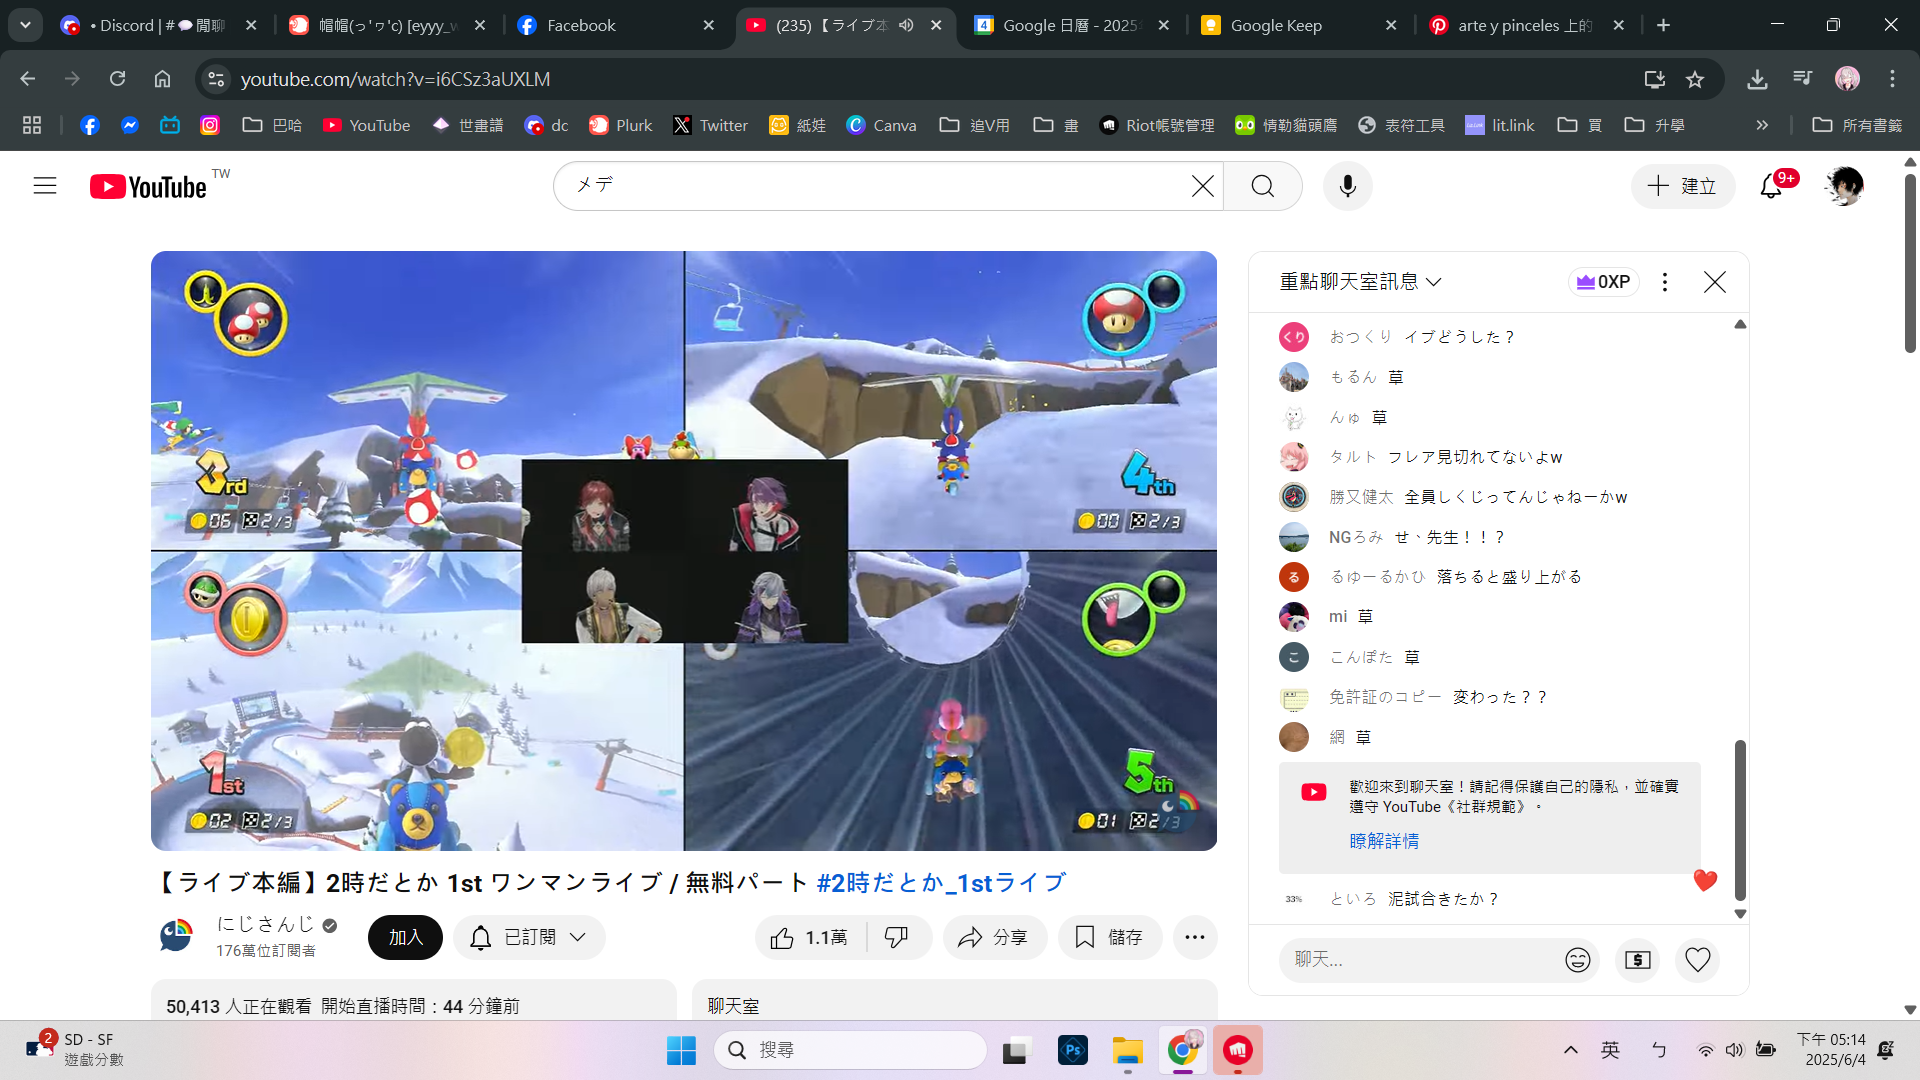
Task: Start voice search with microphone
Action: pyautogui.click(x=1348, y=186)
